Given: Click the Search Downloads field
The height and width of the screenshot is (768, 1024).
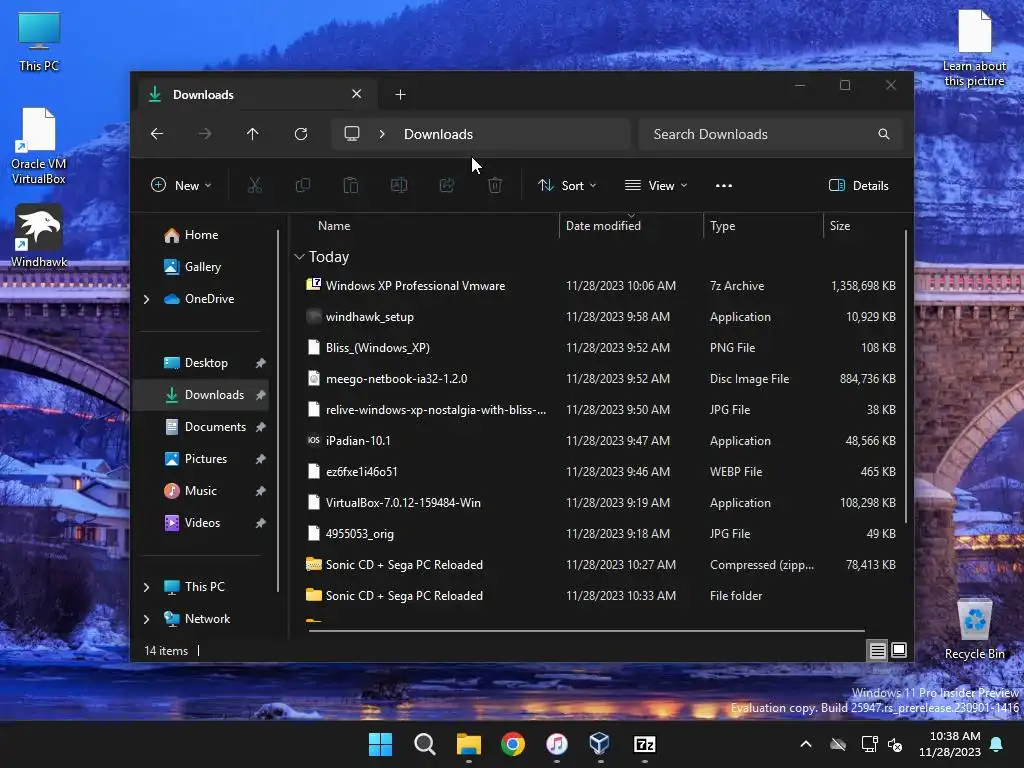Looking at the screenshot, I should click(x=771, y=134).
